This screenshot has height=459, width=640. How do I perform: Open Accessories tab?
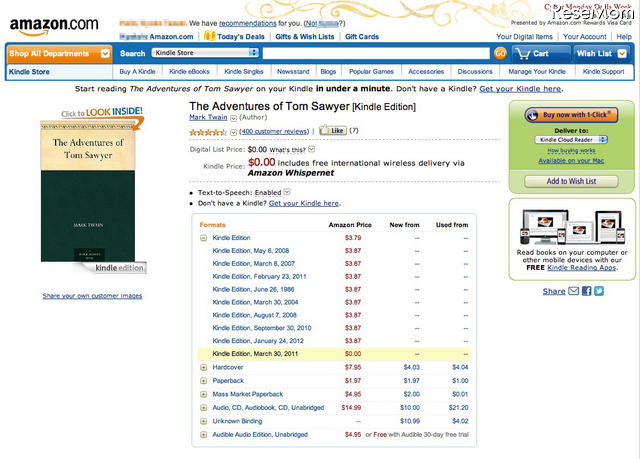[426, 71]
